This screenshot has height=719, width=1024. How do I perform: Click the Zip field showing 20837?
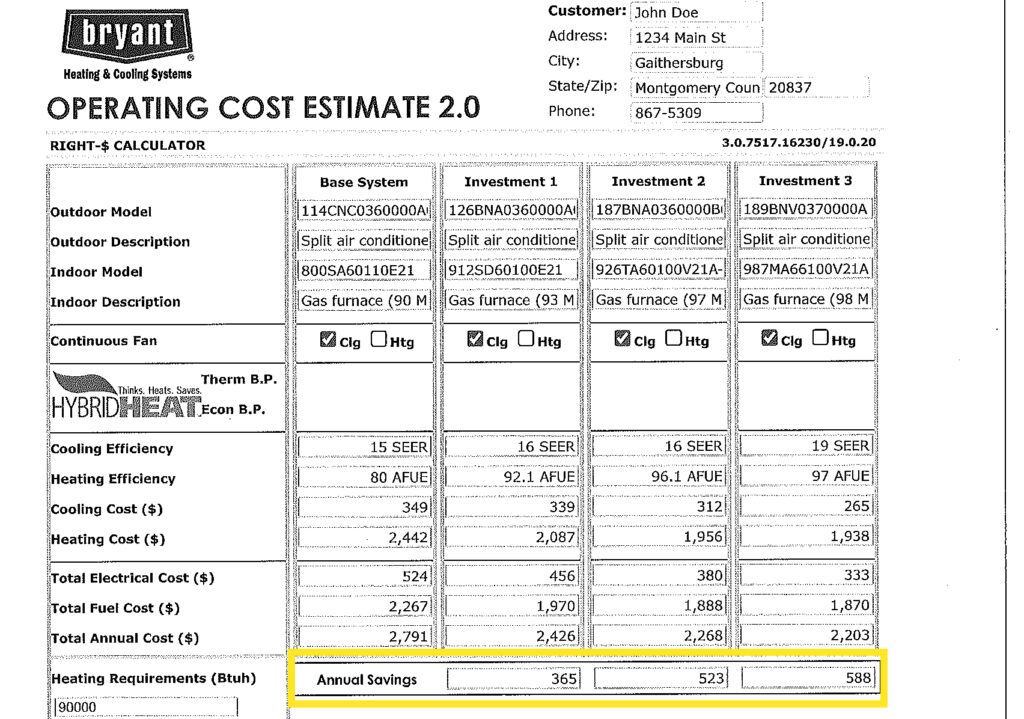pos(816,88)
